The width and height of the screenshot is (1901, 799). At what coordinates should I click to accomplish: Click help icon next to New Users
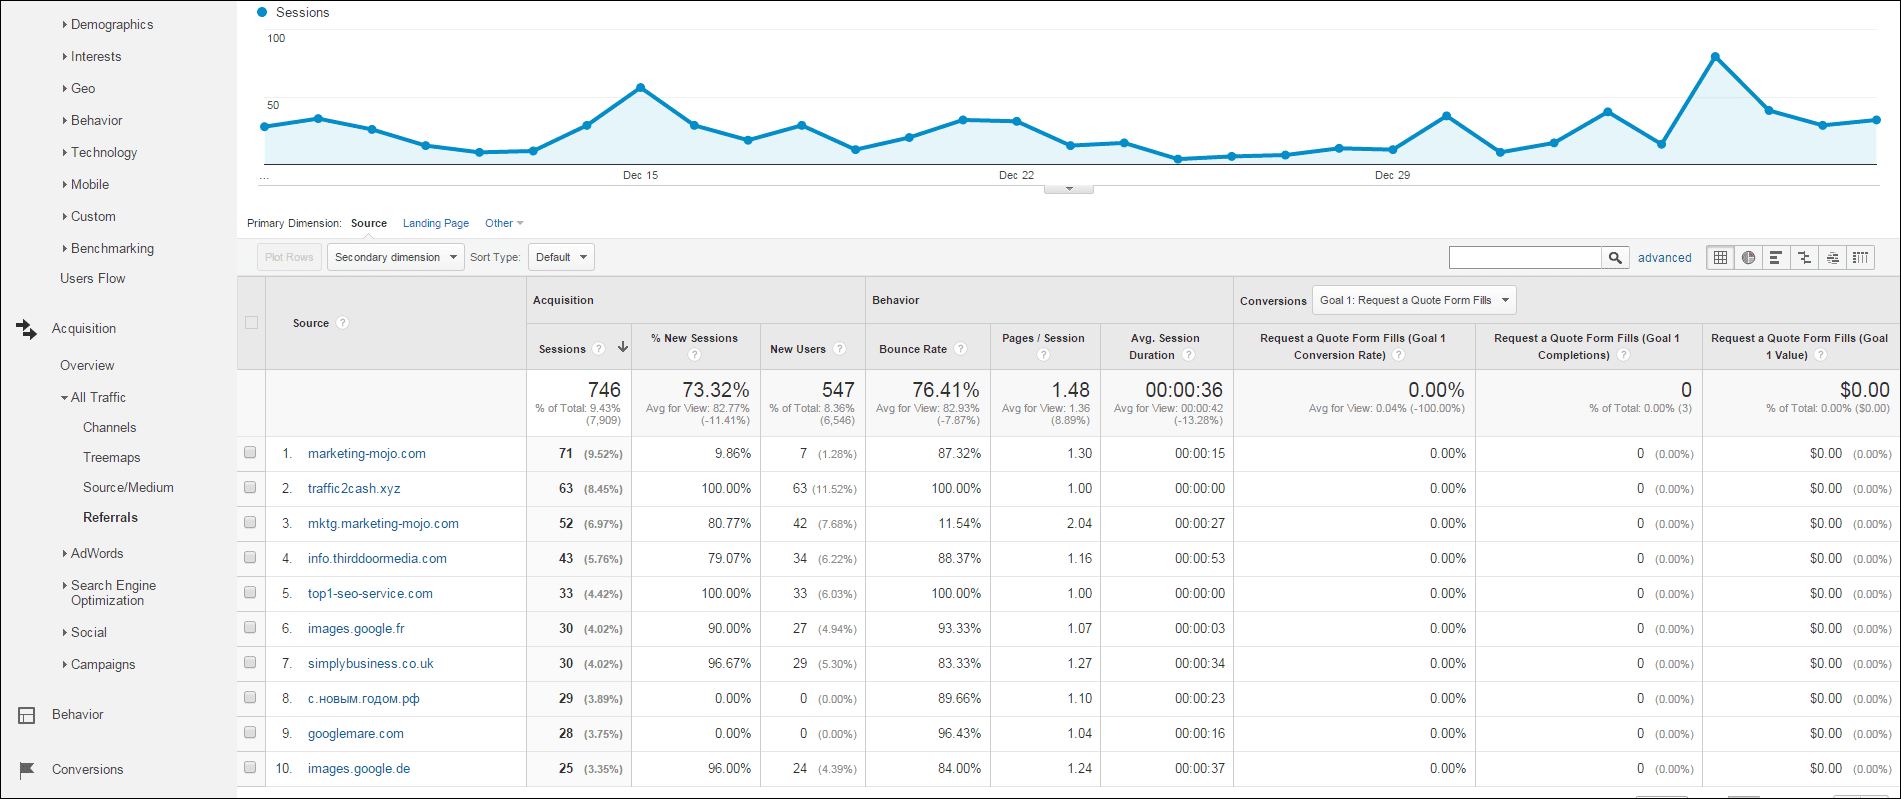click(839, 349)
